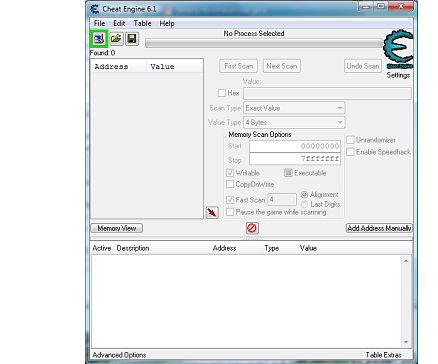Select the Alignment radio button

(x=304, y=194)
